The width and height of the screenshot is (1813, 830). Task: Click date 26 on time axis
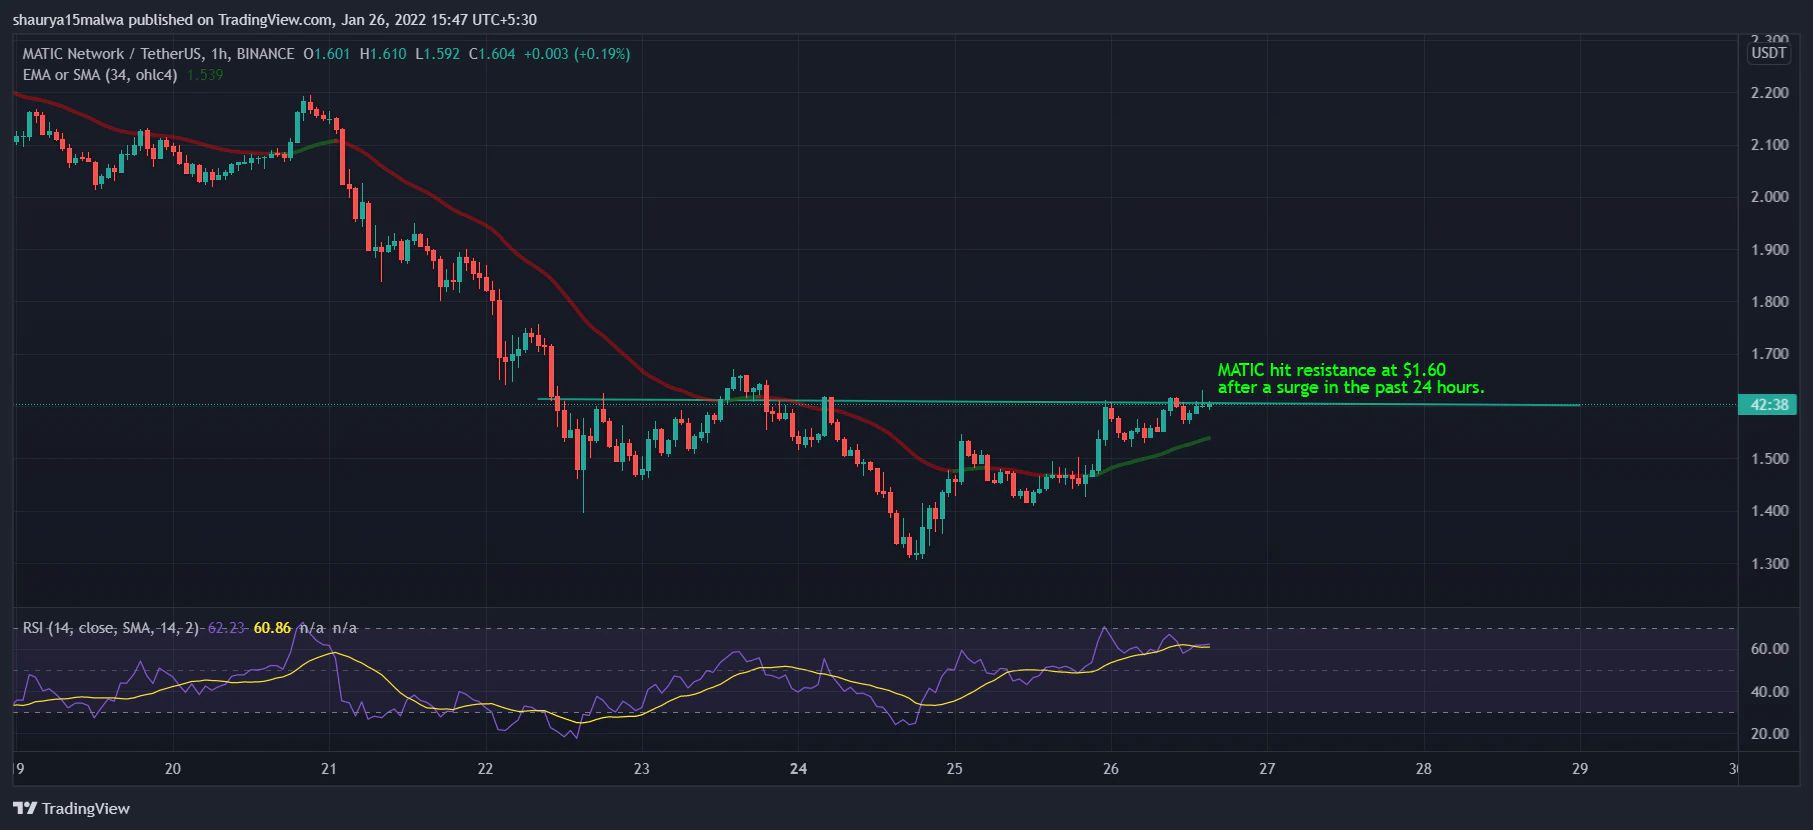1111,768
